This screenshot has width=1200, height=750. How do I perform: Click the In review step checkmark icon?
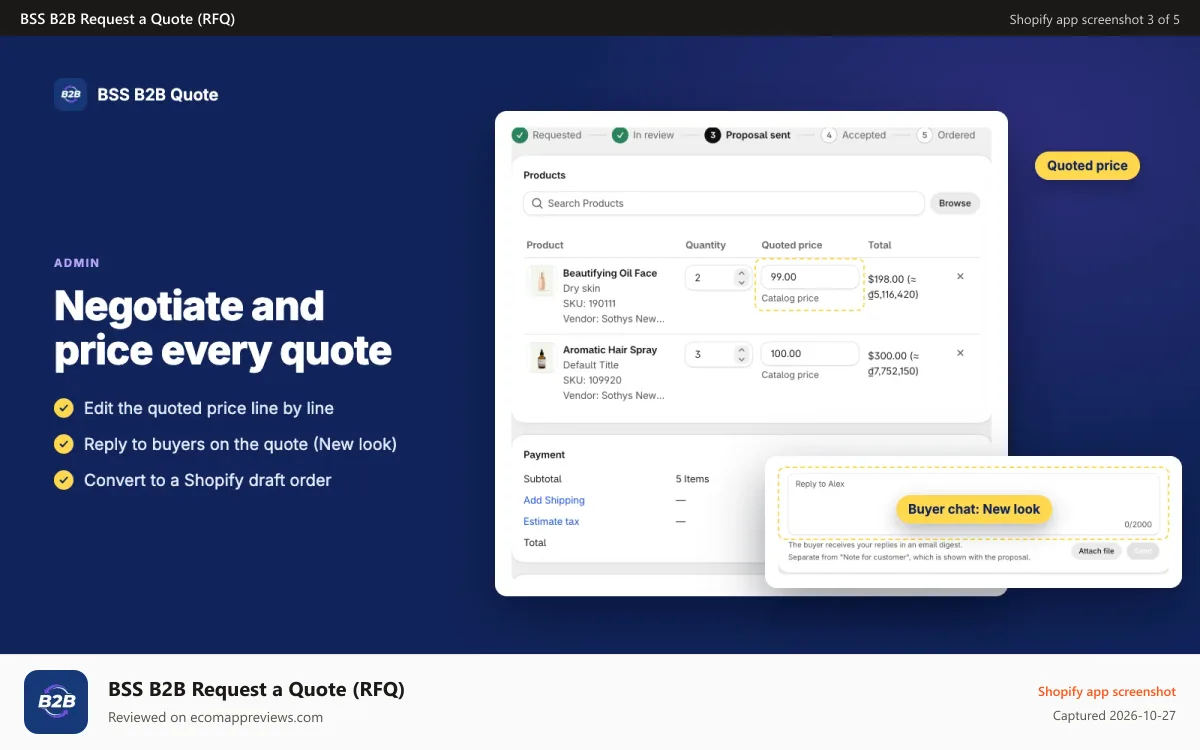coord(620,135)
